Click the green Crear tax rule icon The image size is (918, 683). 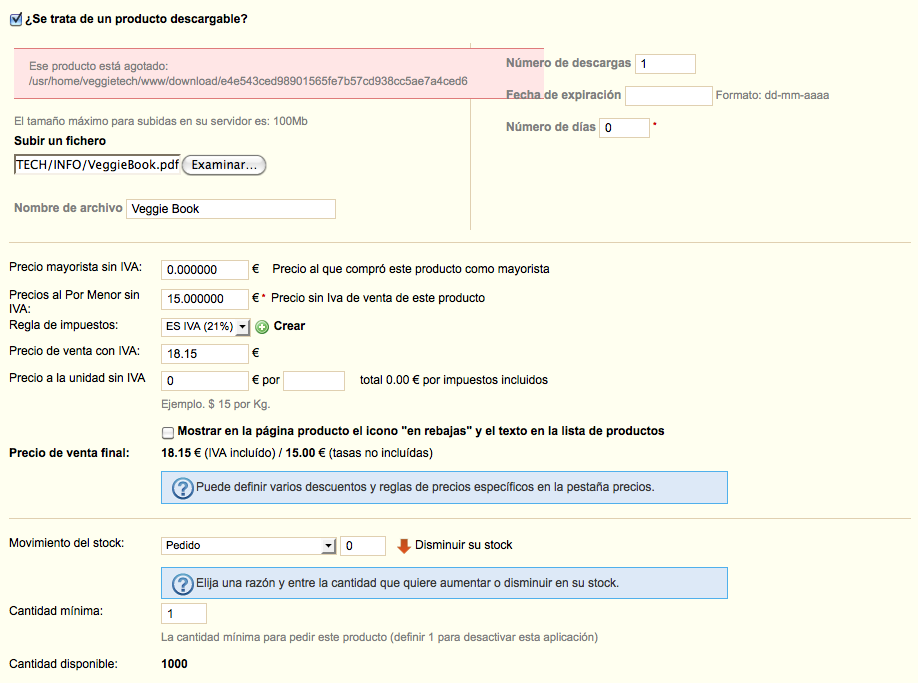point(262,326)
